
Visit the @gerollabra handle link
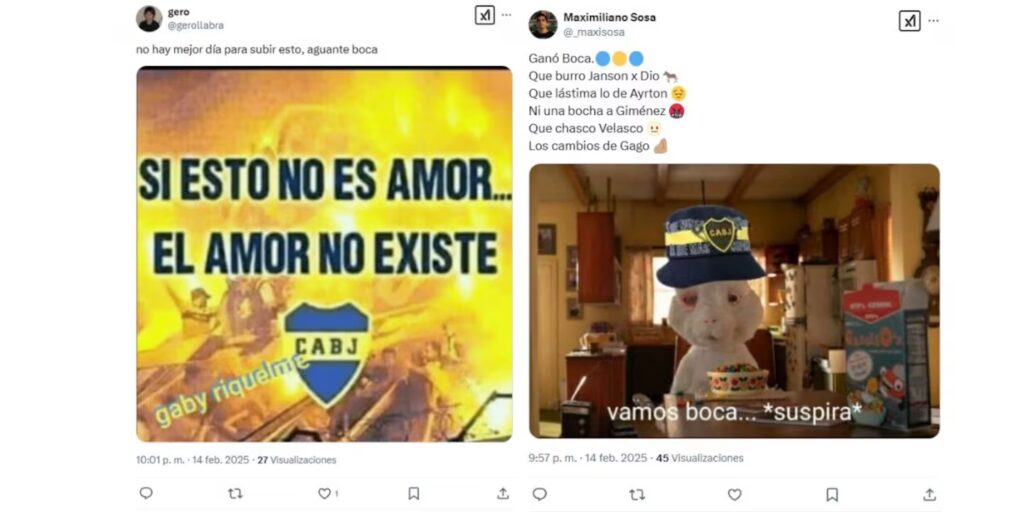[x=195, y=25]
